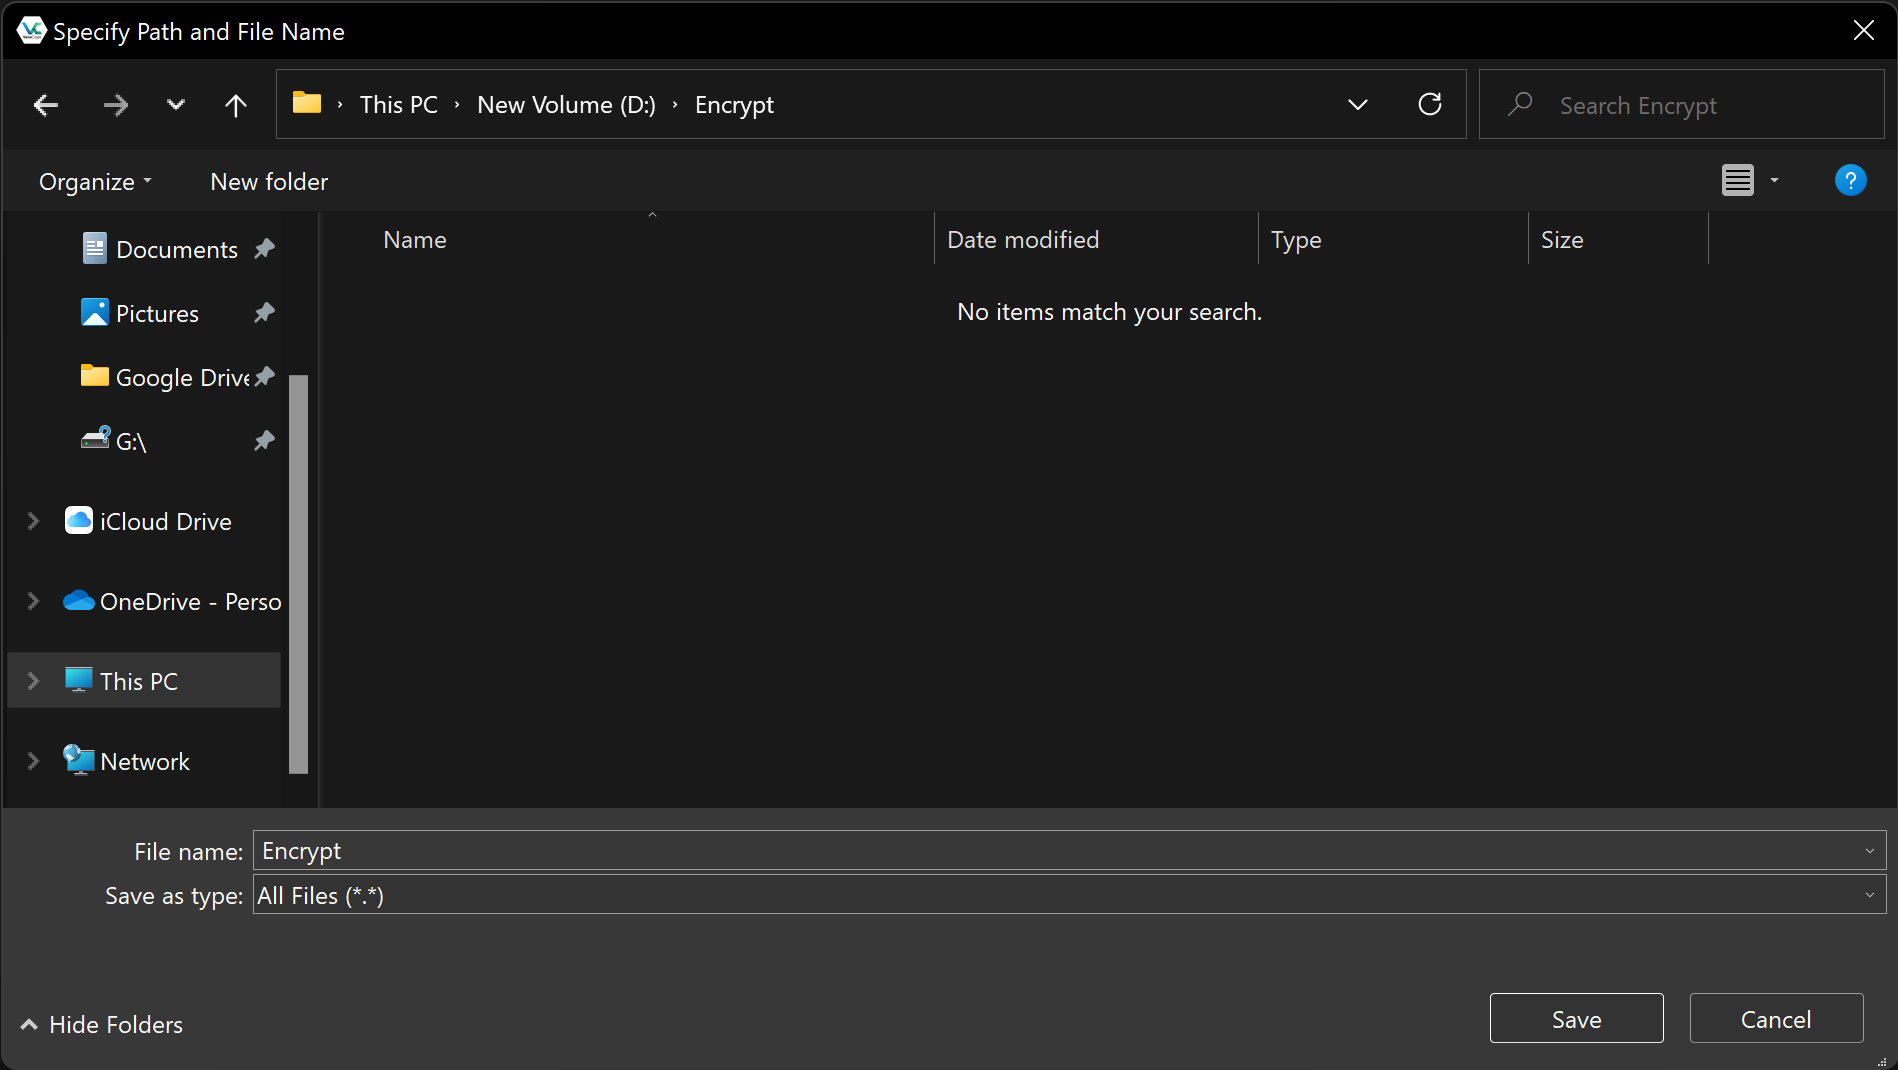Expand the address bar path dropdown
The image size is (1898, 1070).
pos(1357,105)
